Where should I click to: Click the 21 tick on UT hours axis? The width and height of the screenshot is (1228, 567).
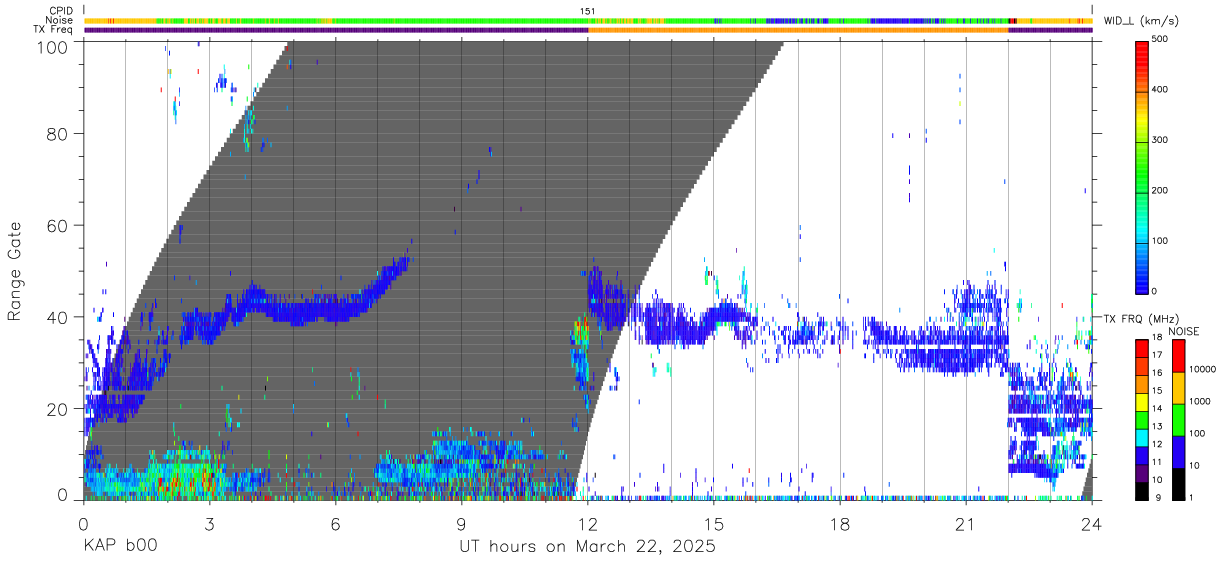point(966,524)
